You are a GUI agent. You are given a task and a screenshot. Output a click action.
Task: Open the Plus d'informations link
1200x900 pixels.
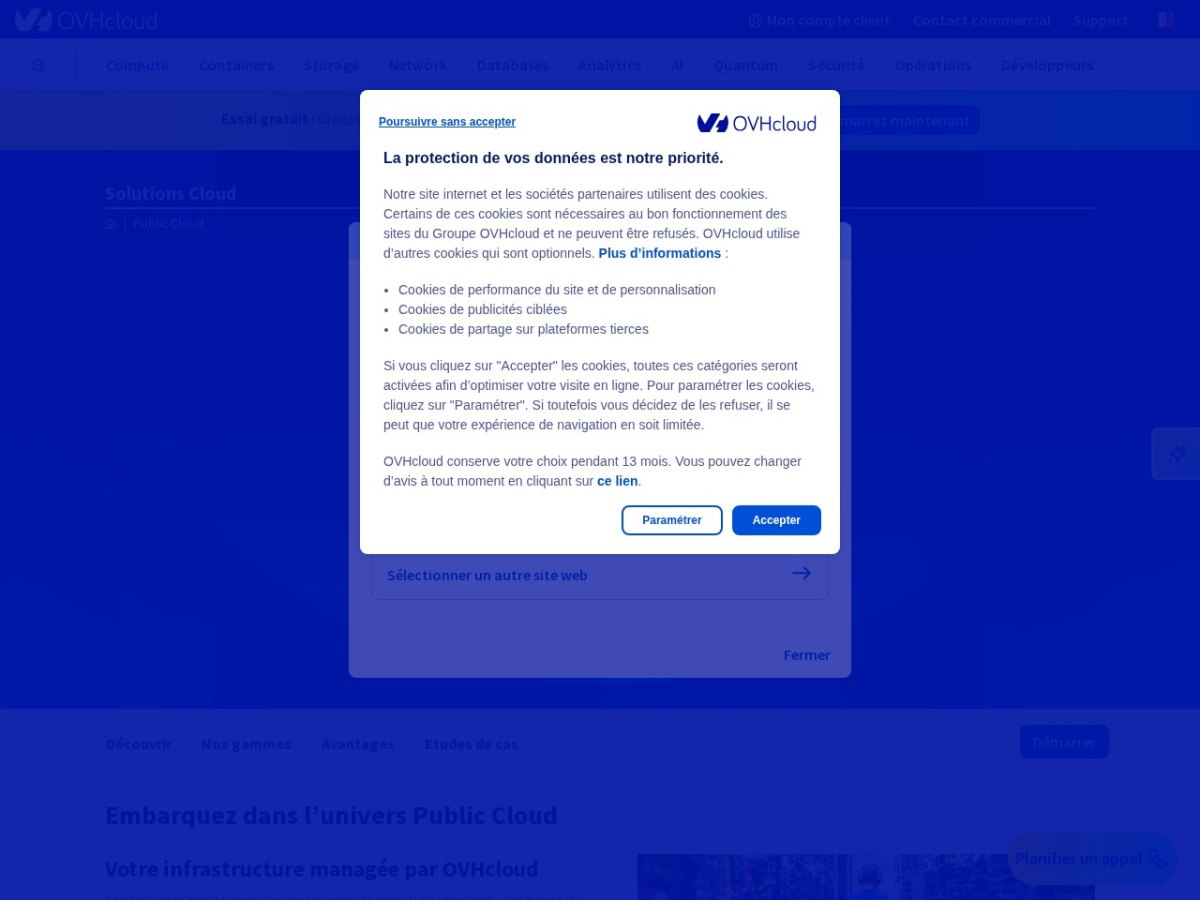[659, 253]
